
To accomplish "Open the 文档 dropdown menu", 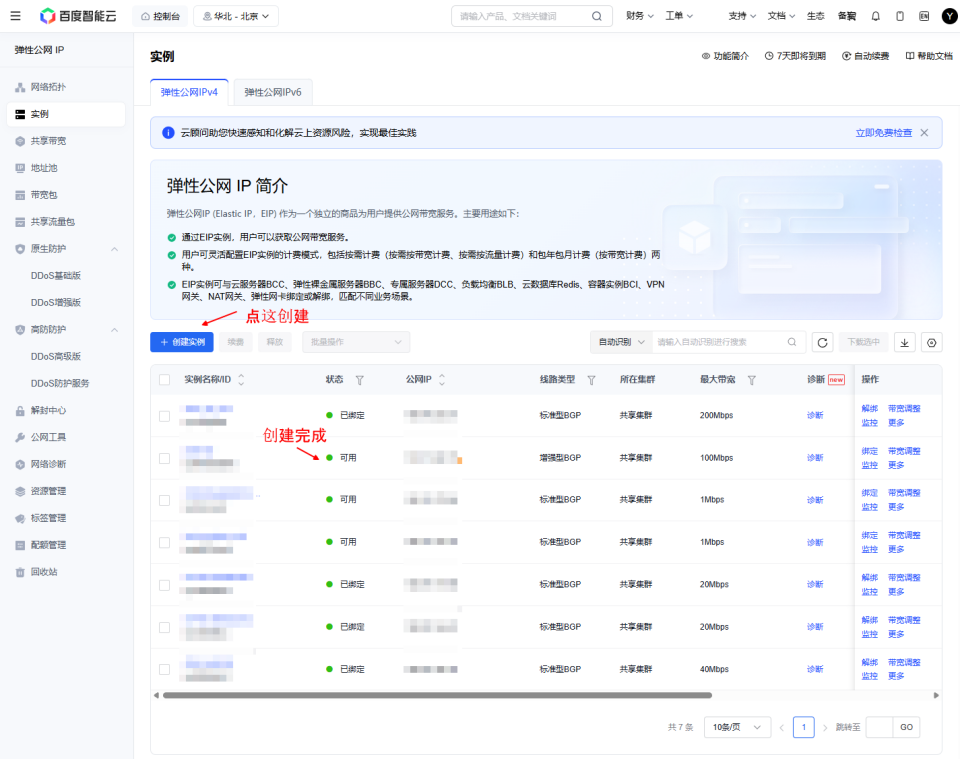I will [x=781, y=16].
